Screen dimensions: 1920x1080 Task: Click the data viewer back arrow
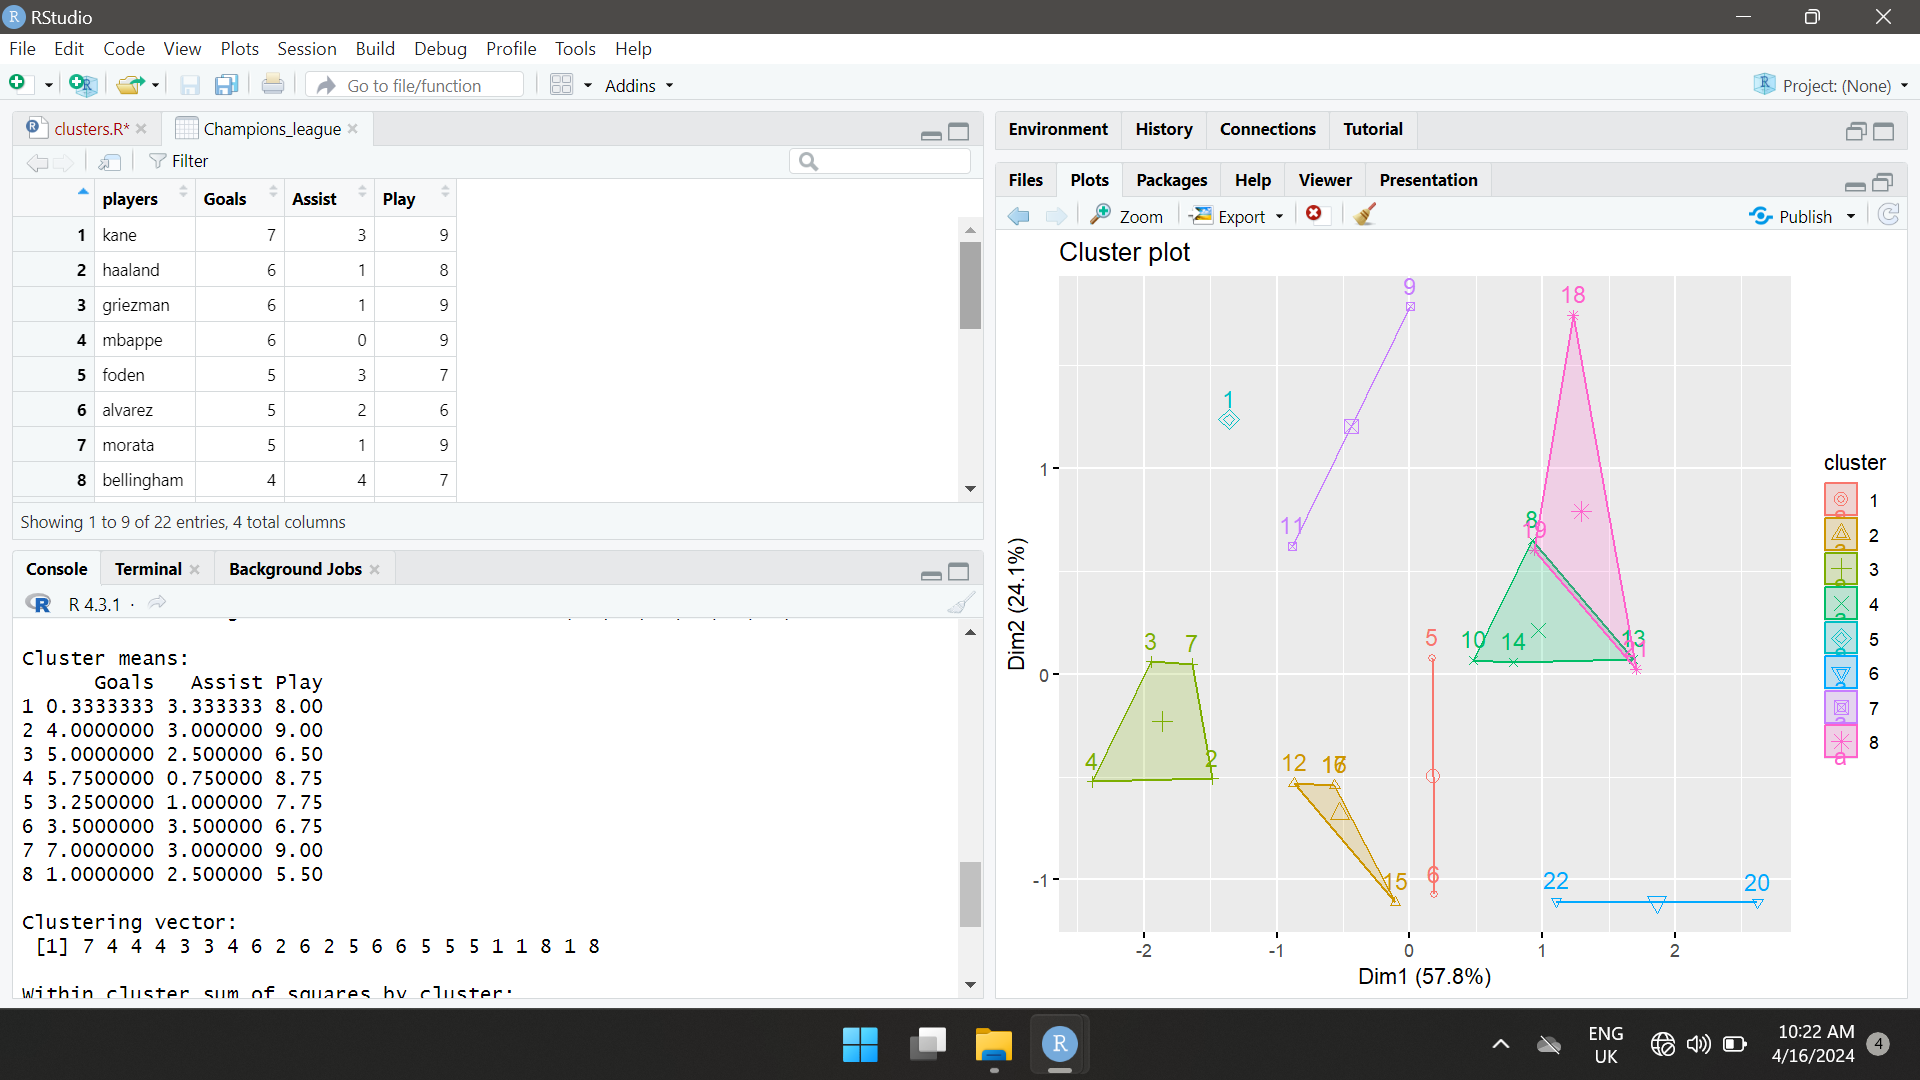coord(37,162)
